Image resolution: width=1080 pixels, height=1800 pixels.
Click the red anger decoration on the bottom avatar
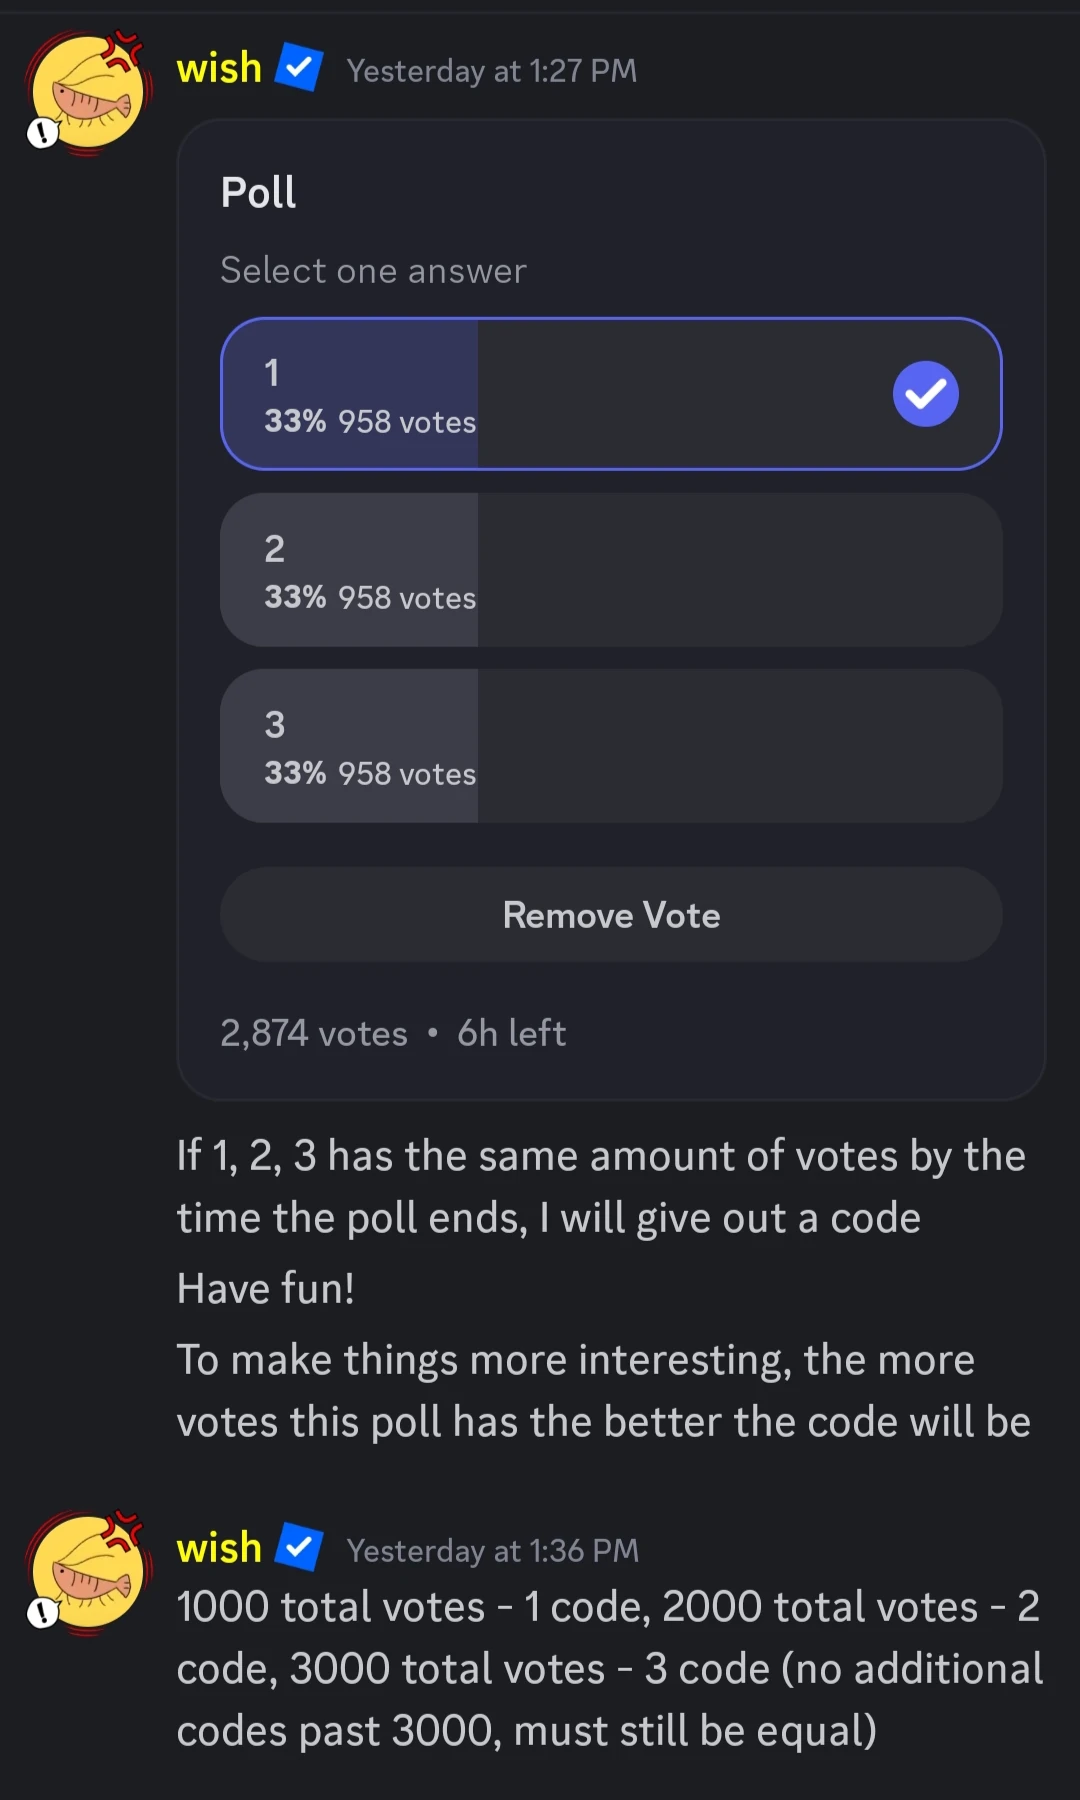(126, 1528)
